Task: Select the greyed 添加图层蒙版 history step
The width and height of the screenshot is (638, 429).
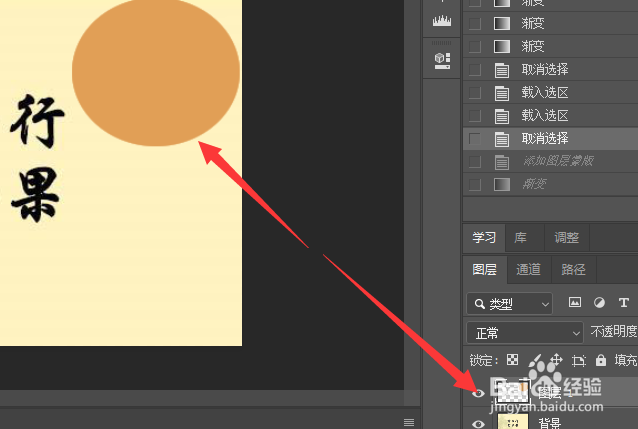Action: pyautogui.click(x=551, y=162)
